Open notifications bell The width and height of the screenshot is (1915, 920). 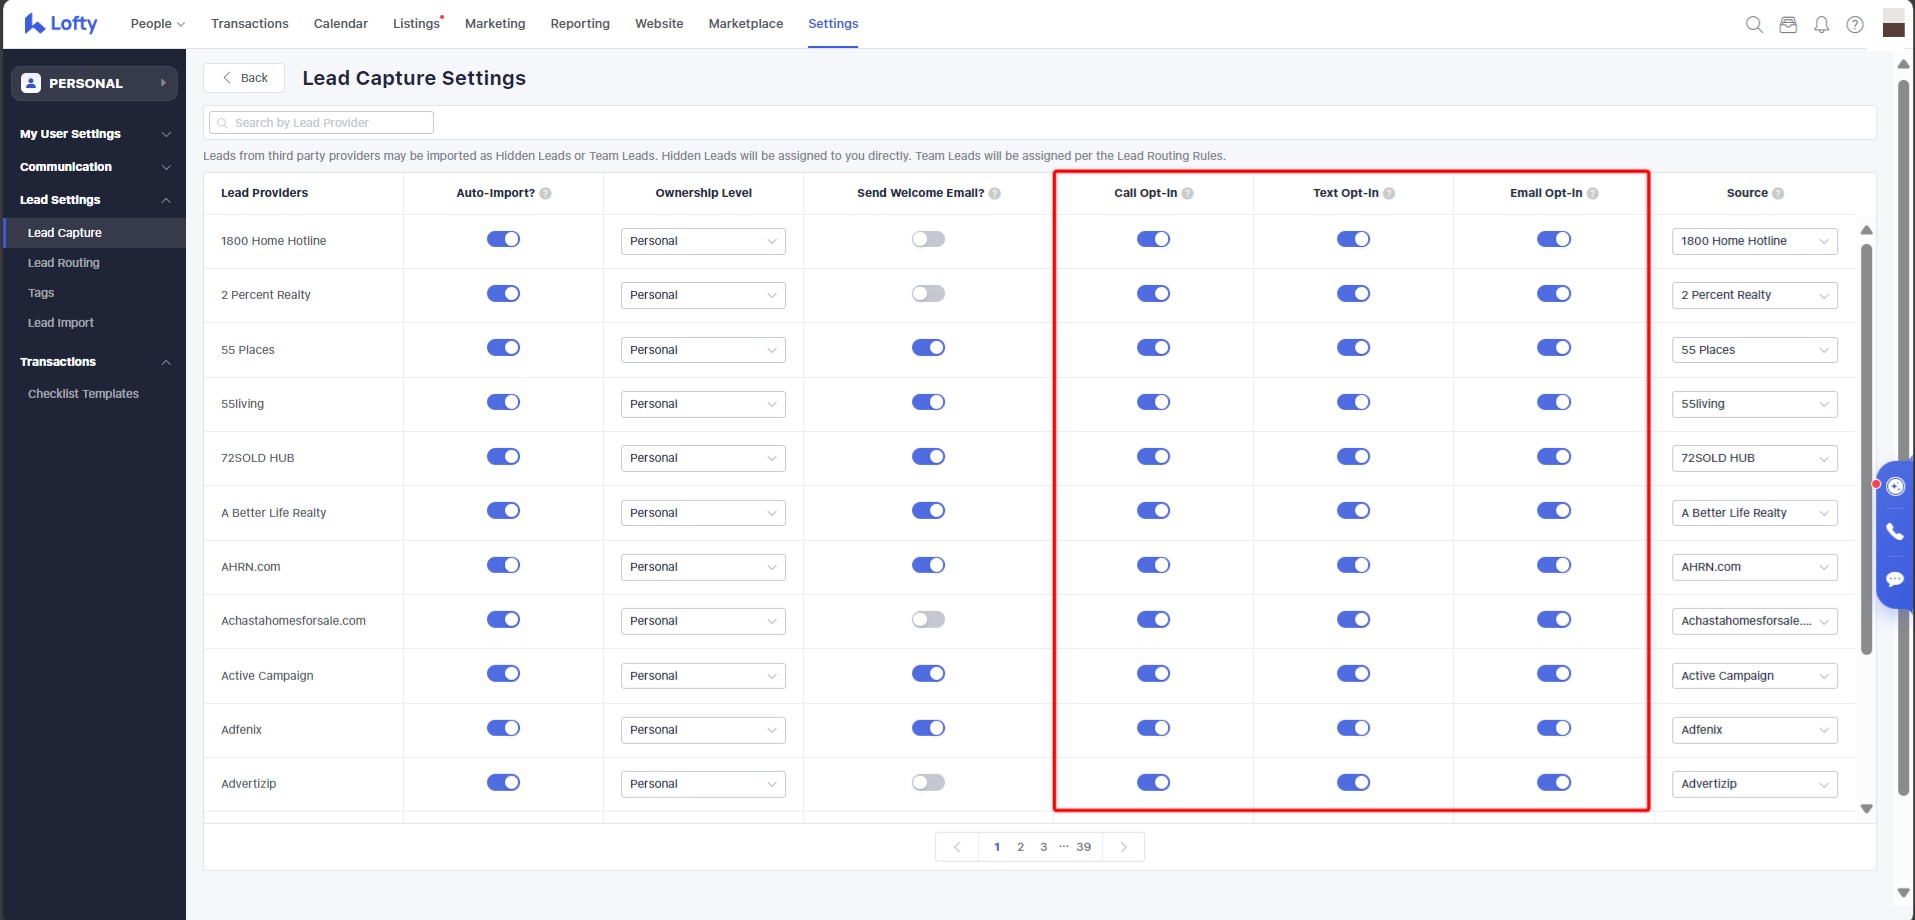(x=1822, y=24)
